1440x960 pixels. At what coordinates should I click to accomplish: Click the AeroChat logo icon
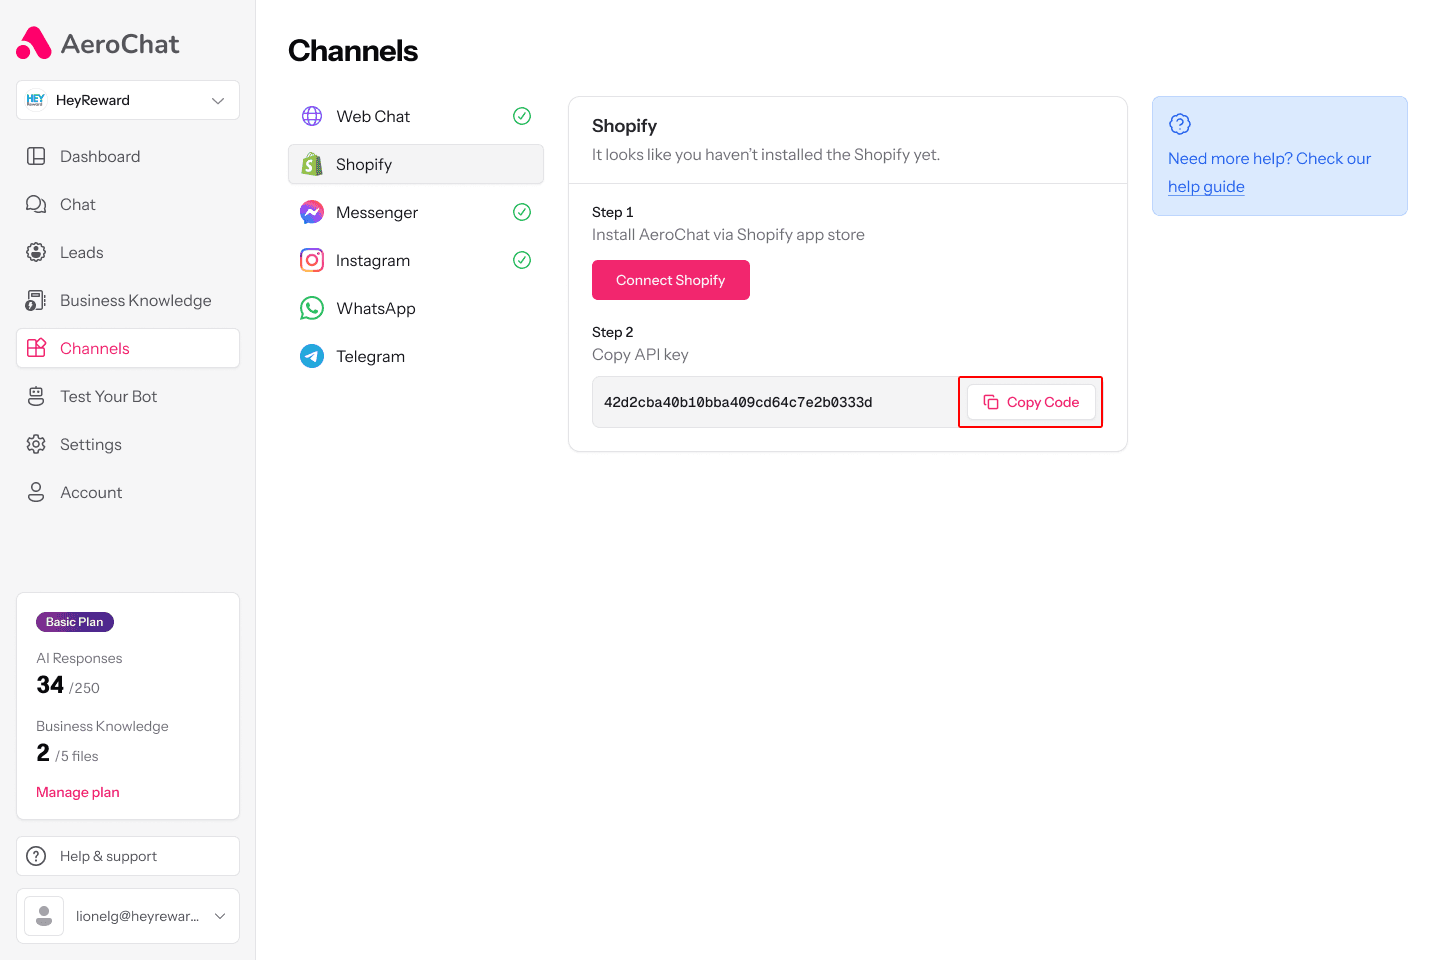click(x=34, y=43)
